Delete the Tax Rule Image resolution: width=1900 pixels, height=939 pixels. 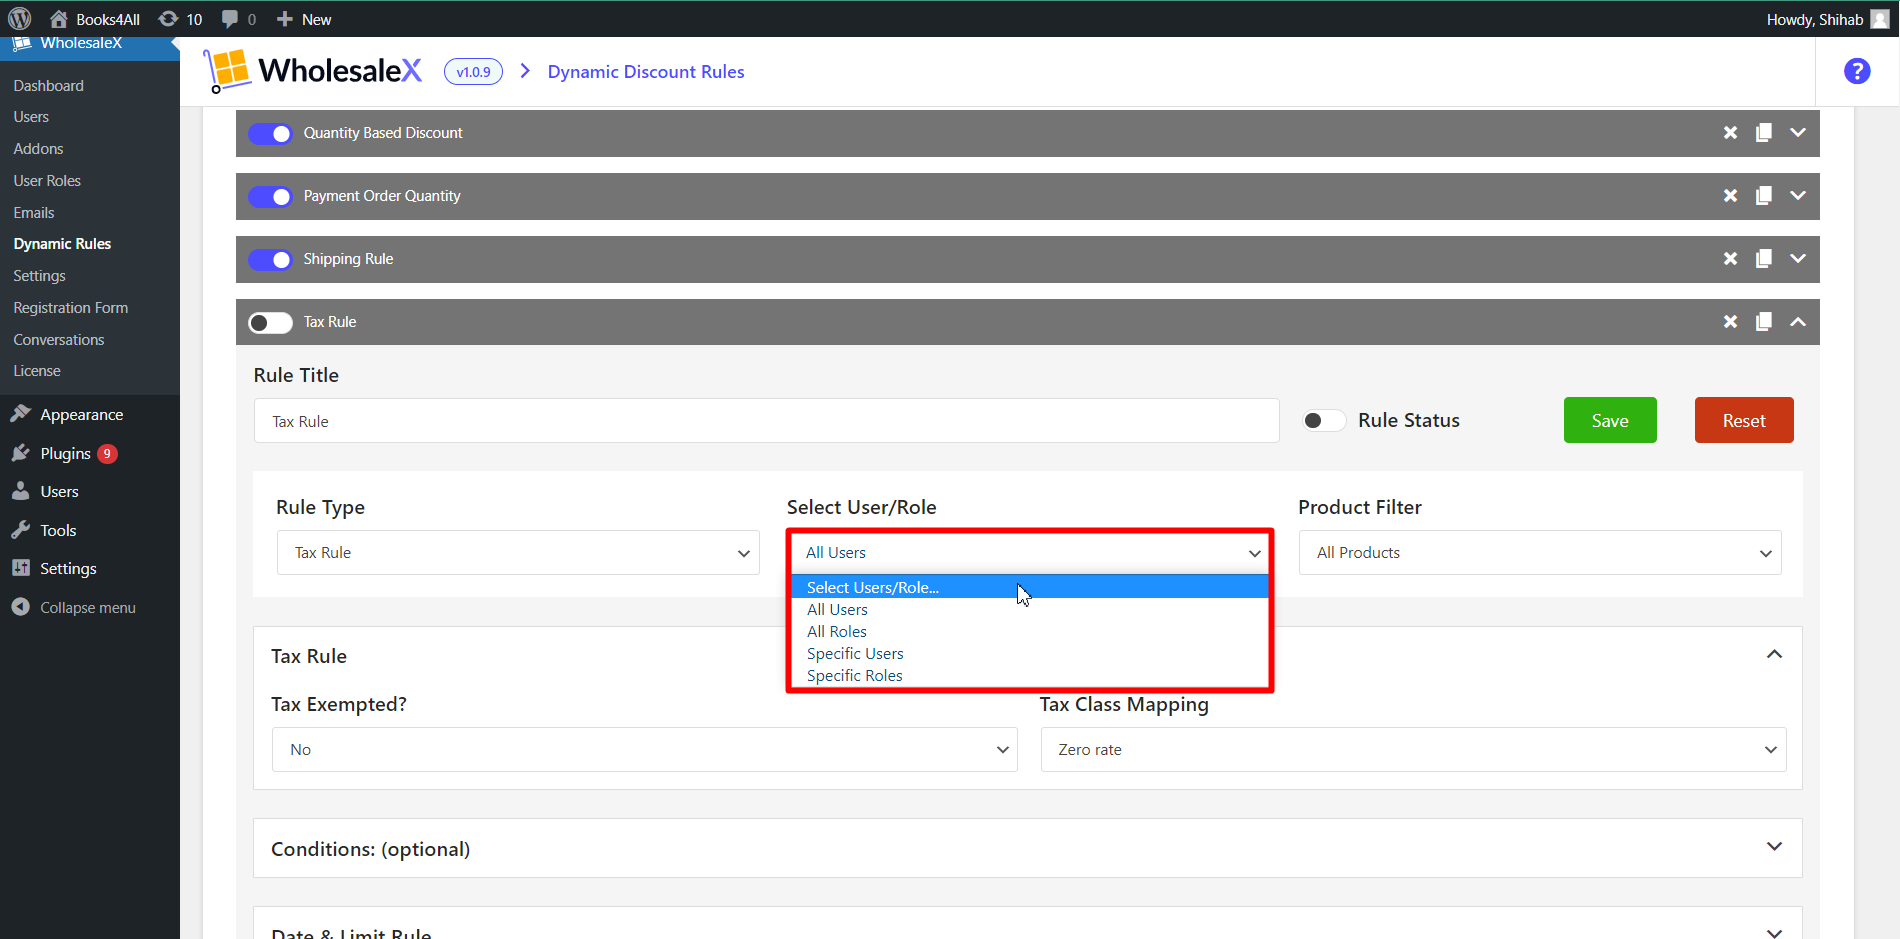[x=1730, y=322]
